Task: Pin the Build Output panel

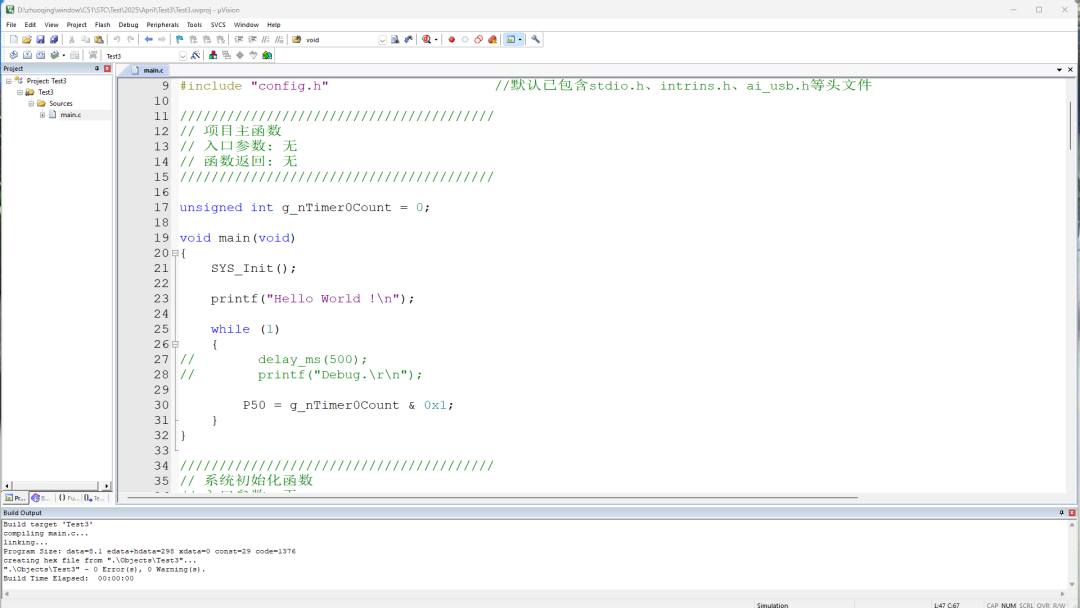Action: point(1061,513)
